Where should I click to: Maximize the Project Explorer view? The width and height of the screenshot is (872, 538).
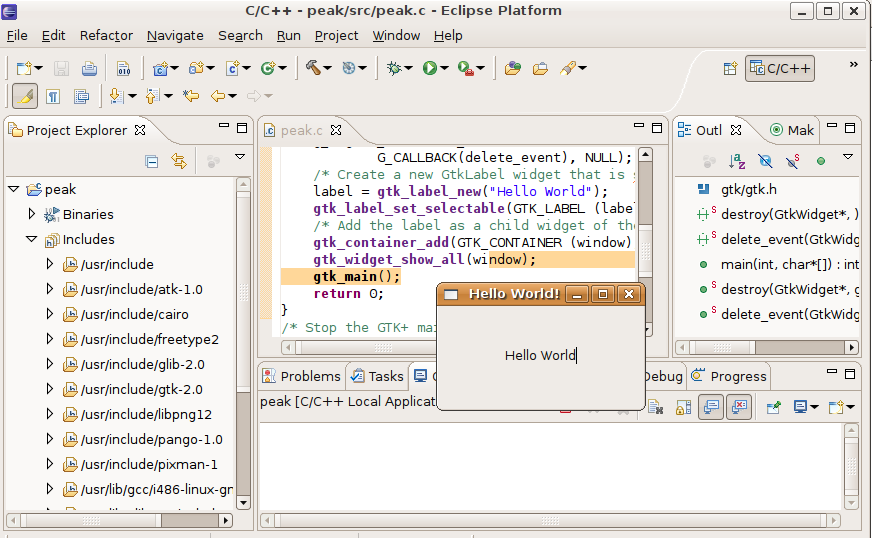[x=242, y=128]
